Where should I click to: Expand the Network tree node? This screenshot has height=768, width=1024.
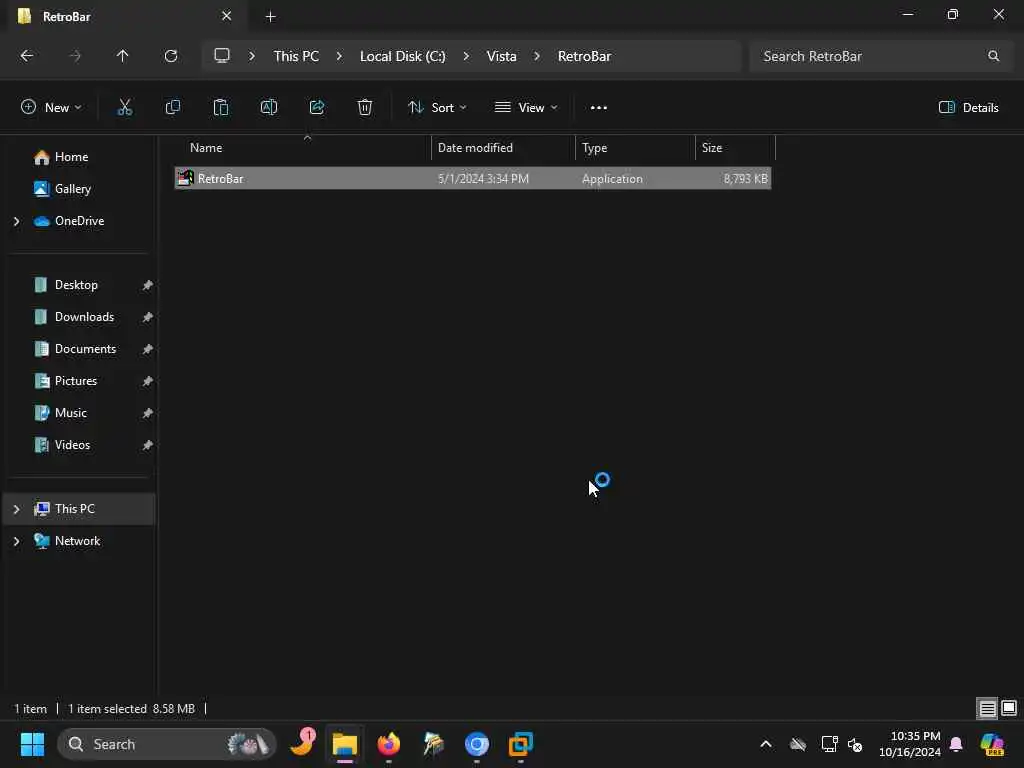pos(16,541)
